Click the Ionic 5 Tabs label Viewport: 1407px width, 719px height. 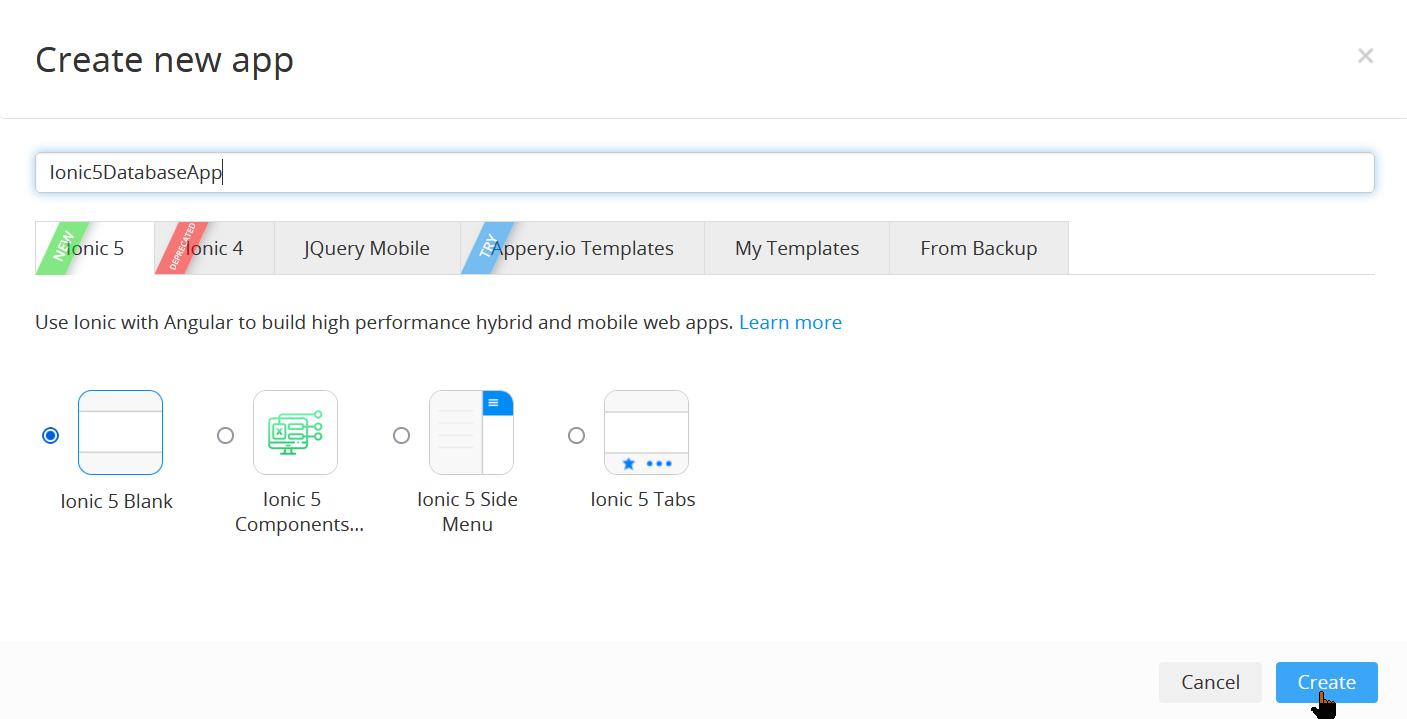[643, 499]
